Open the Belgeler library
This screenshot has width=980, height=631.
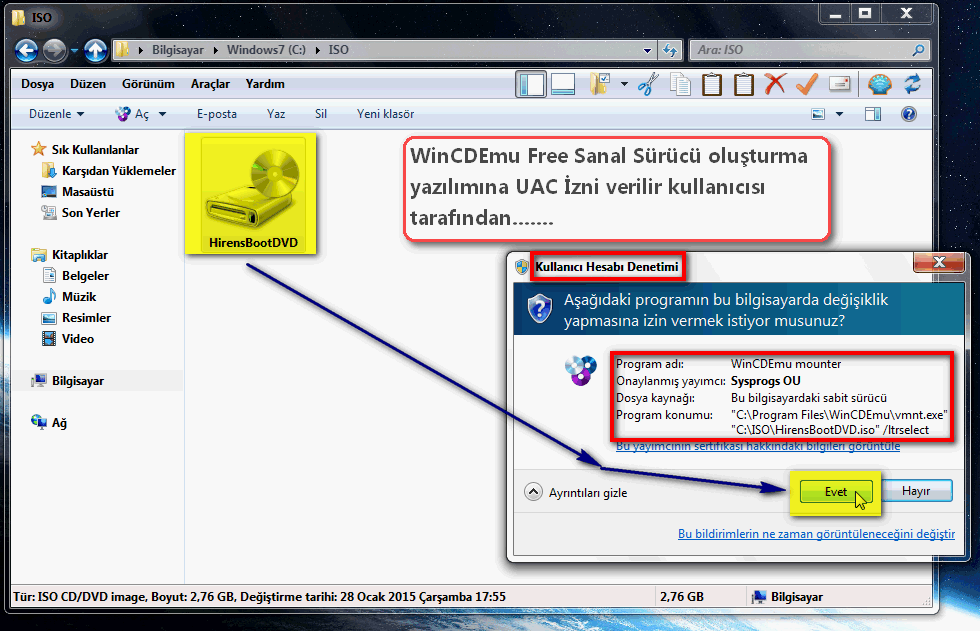(x=85, y=276)
